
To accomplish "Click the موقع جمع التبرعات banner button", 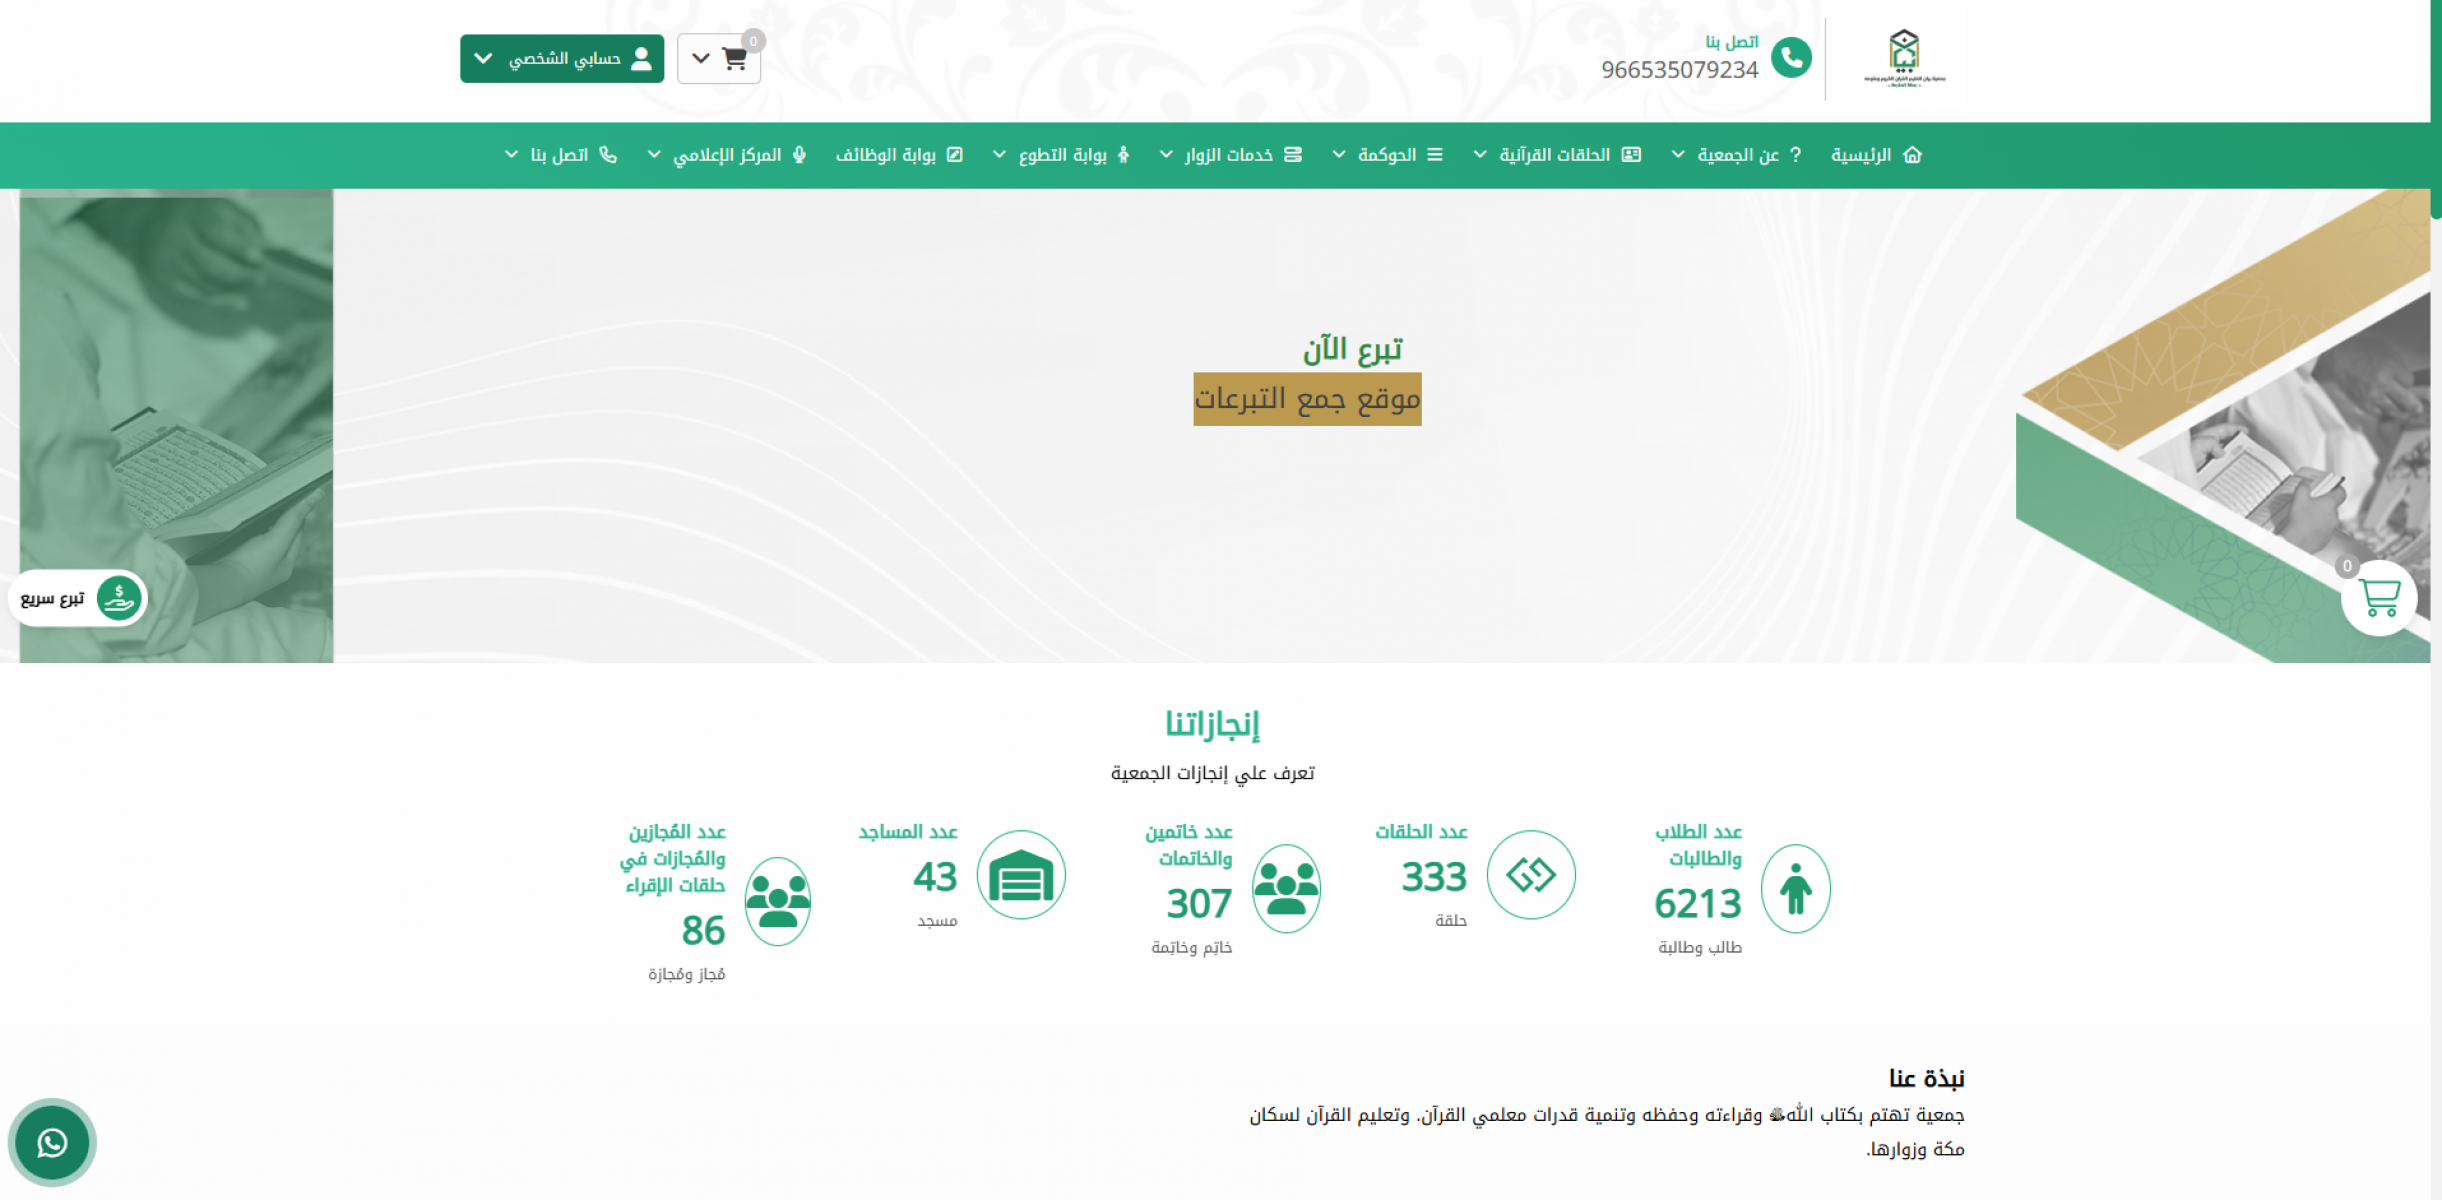I will coord(1307,399).
